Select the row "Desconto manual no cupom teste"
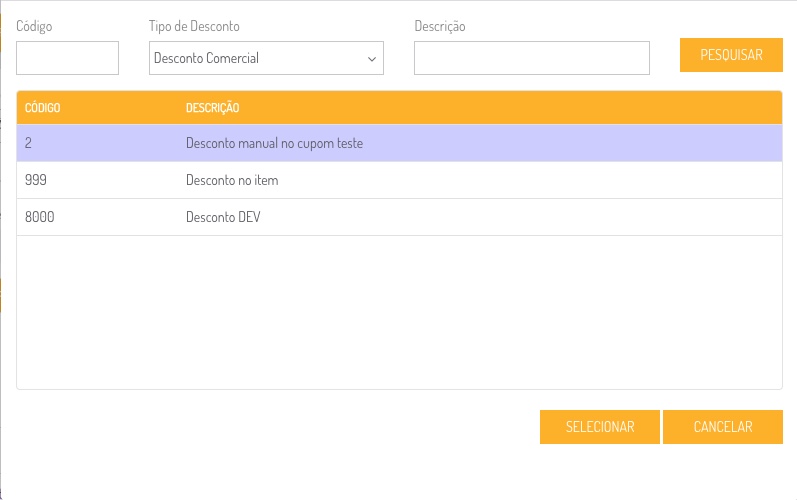The image size is (797, 500). pos(274,143)
